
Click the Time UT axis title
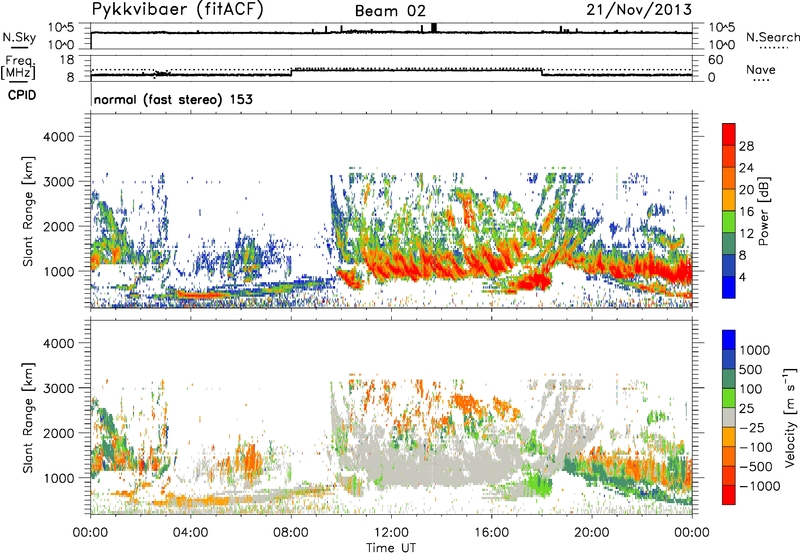pos(391,548)
